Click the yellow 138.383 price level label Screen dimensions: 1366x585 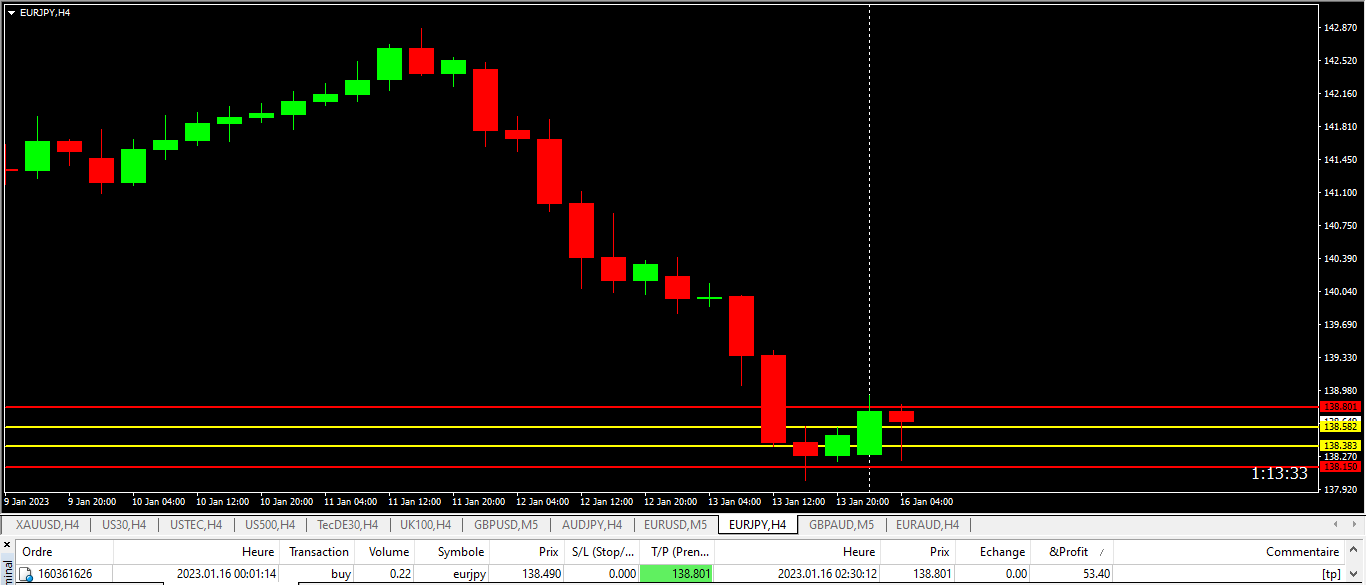[x=1340, y=446]
